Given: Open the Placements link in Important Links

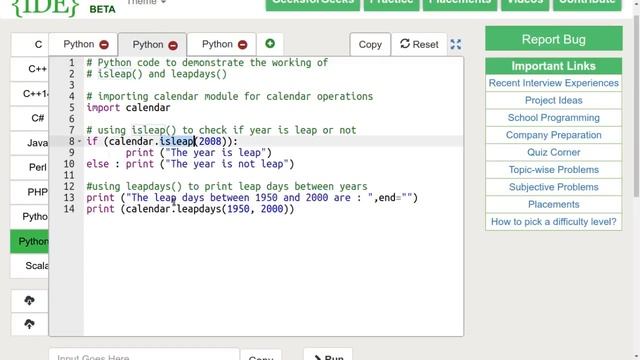Looking at the screenshot, I should coord(553,204).
